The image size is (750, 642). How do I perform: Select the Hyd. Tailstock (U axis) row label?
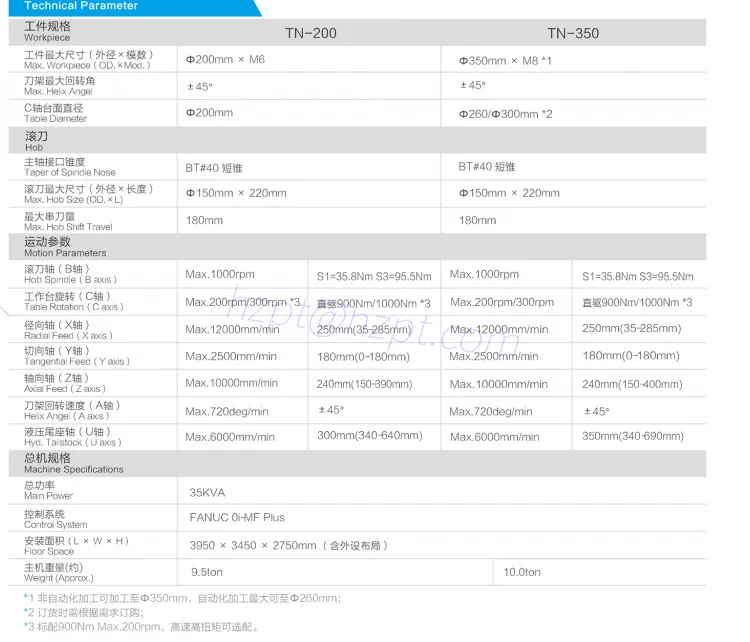coord(73,436)
